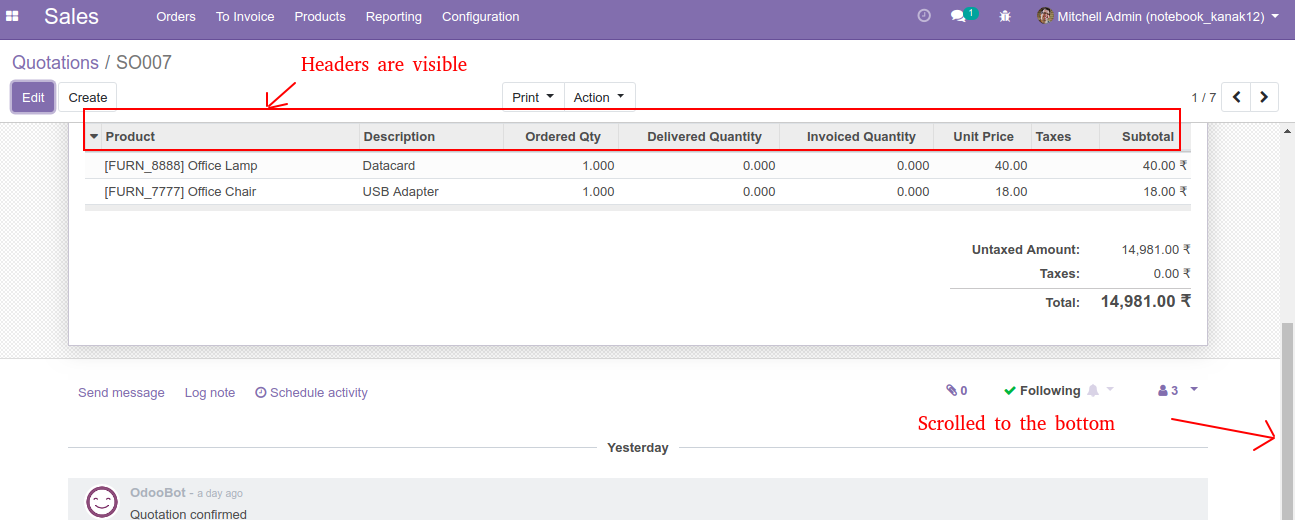
Task: Open the activities clock icon
Action: [924, 16]
